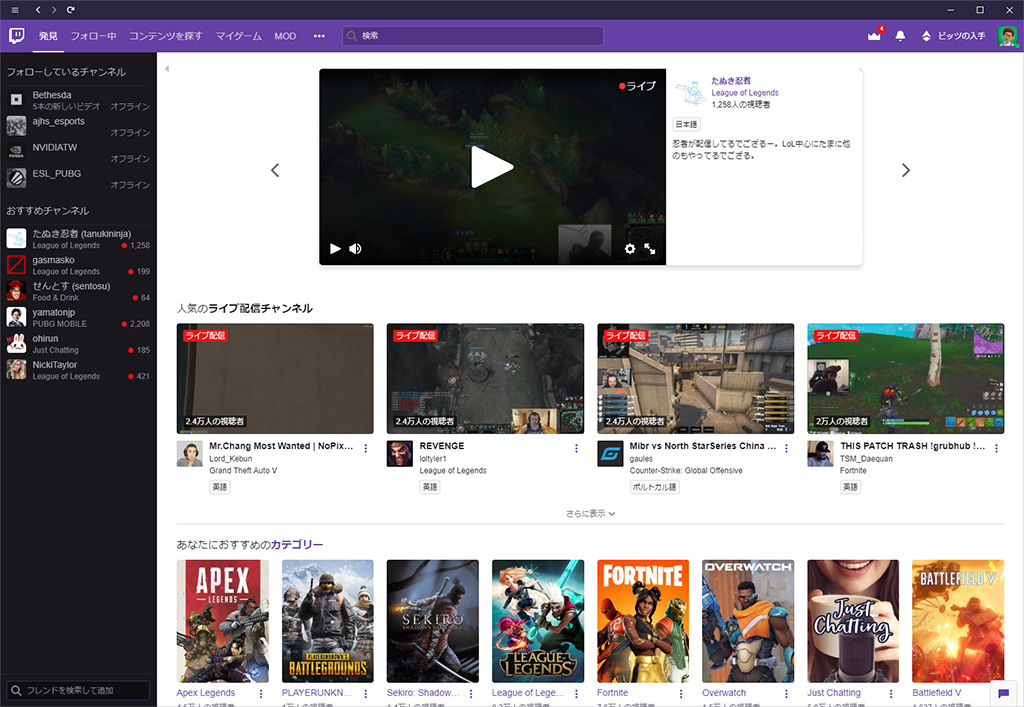
Task: Open THIS PATCH TRASH stream thumbnail
Action: pyautogui.click(x=906, y=379)
